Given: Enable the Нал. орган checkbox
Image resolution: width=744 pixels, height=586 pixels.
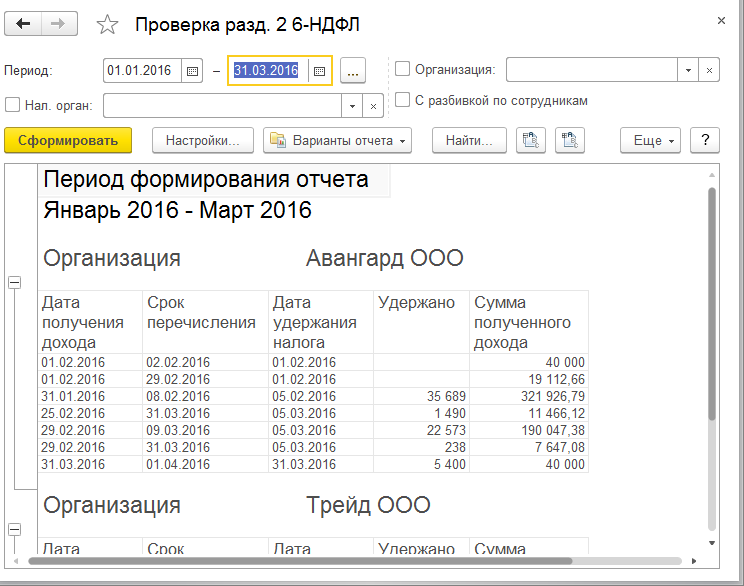Looking at the screenshot, I should [13, 105].
